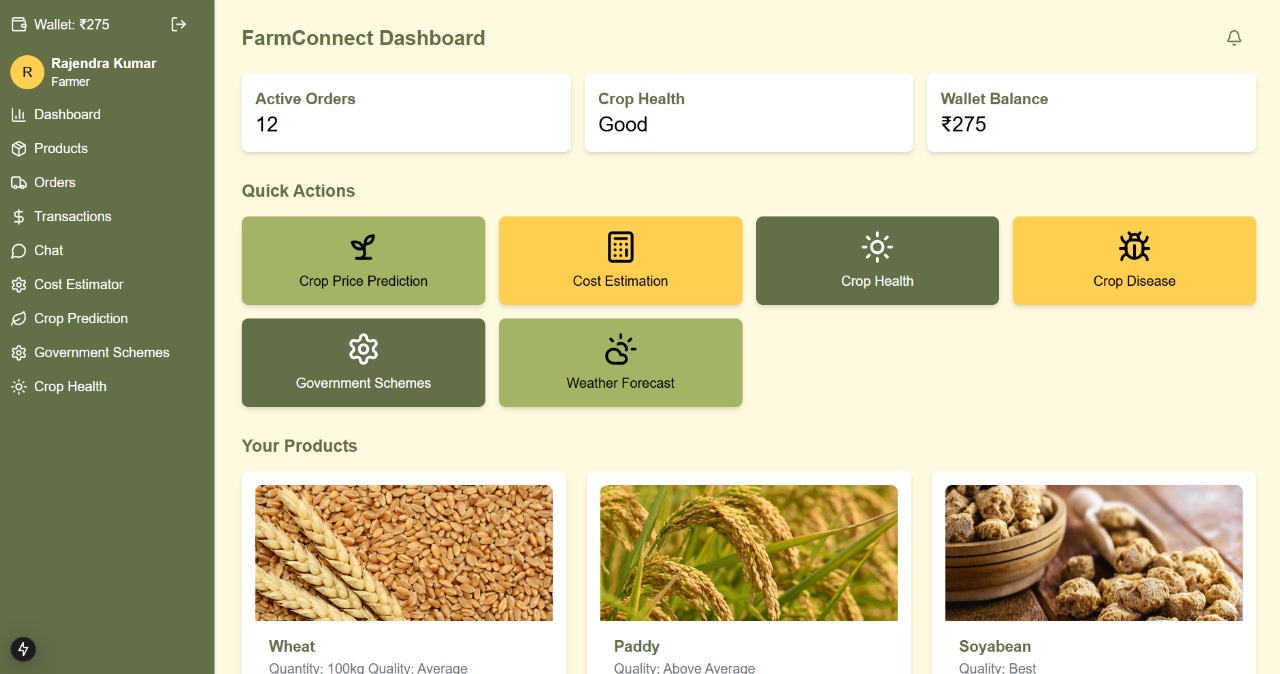Click the calculator icon for Cost Estimation
Screen dimensions: 1280x674
click(620, 247)
